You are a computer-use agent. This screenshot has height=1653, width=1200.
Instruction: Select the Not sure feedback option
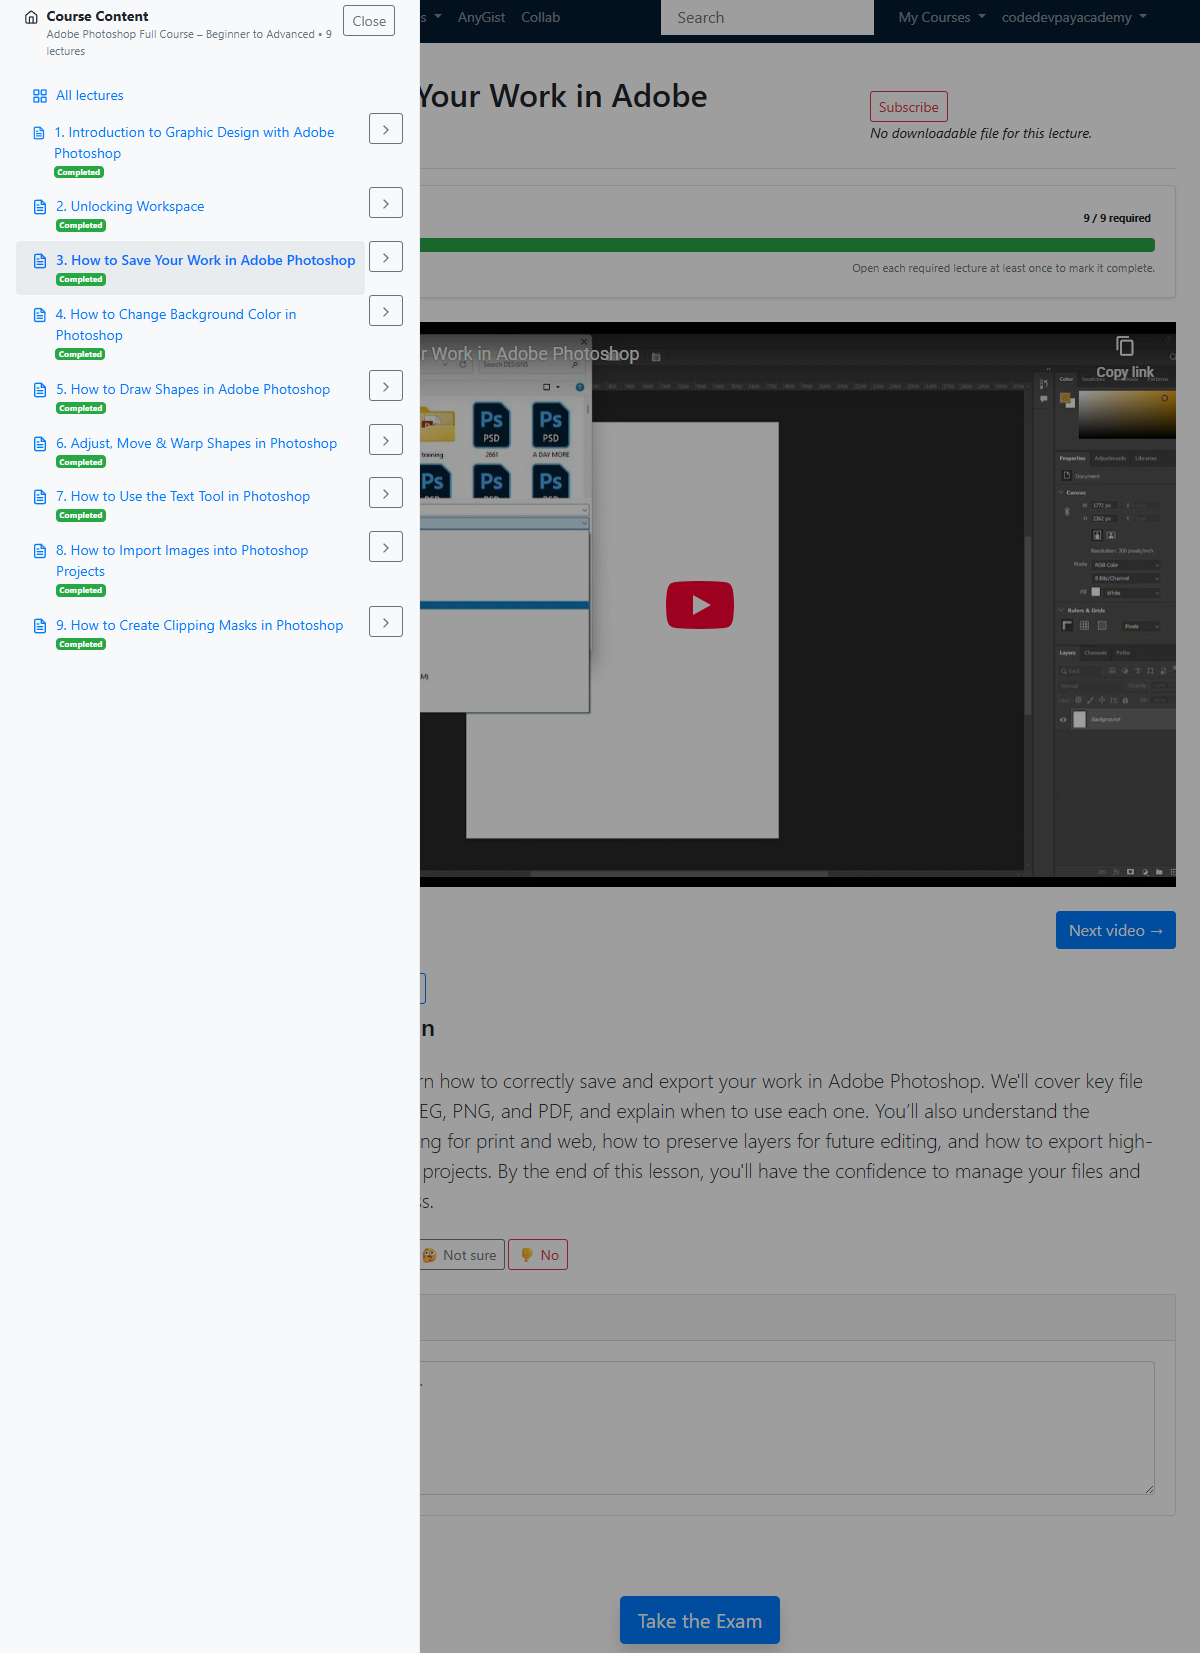point(460,1255)
